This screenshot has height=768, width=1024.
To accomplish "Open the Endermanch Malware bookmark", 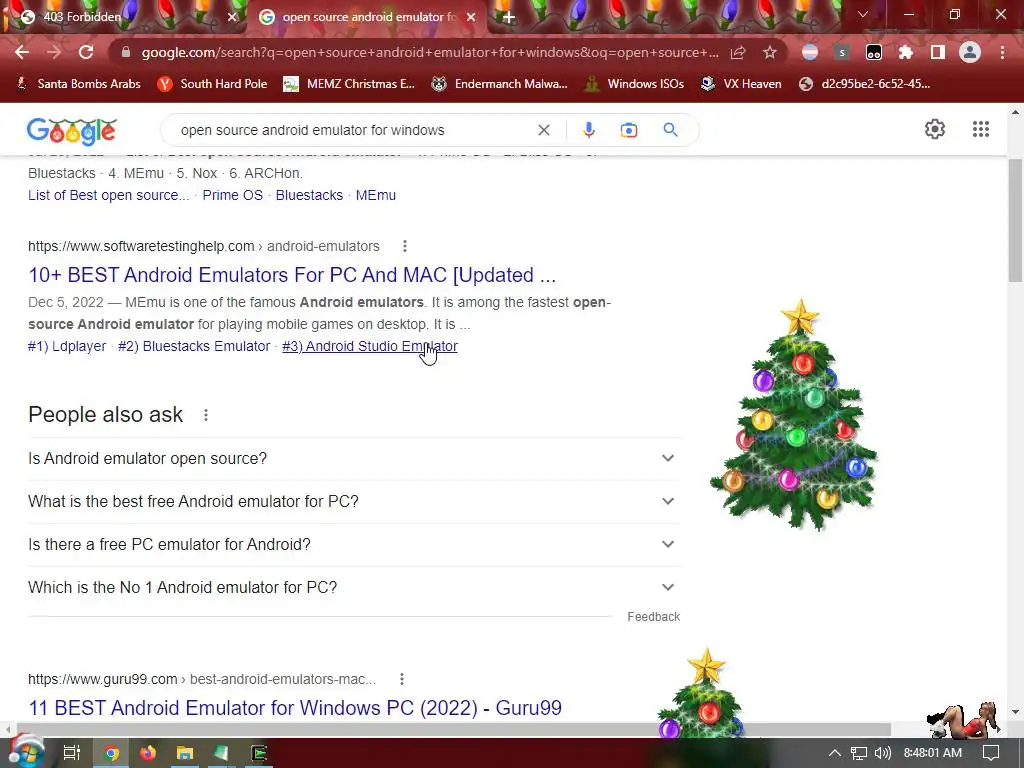I will tap(500, 84).
